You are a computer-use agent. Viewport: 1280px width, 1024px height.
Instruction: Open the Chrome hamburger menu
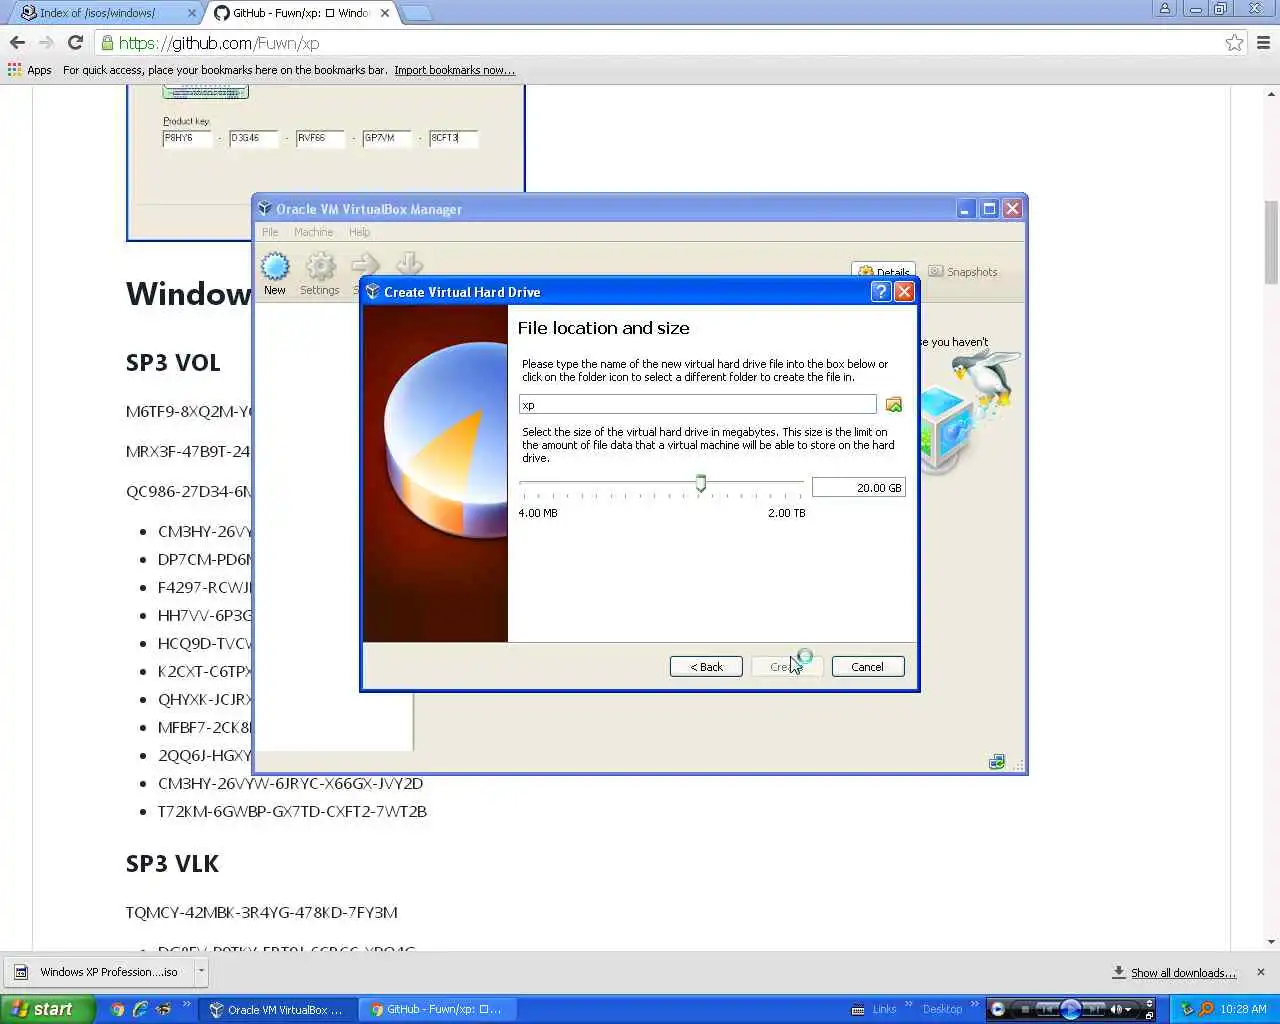(x=1263, y=42)
